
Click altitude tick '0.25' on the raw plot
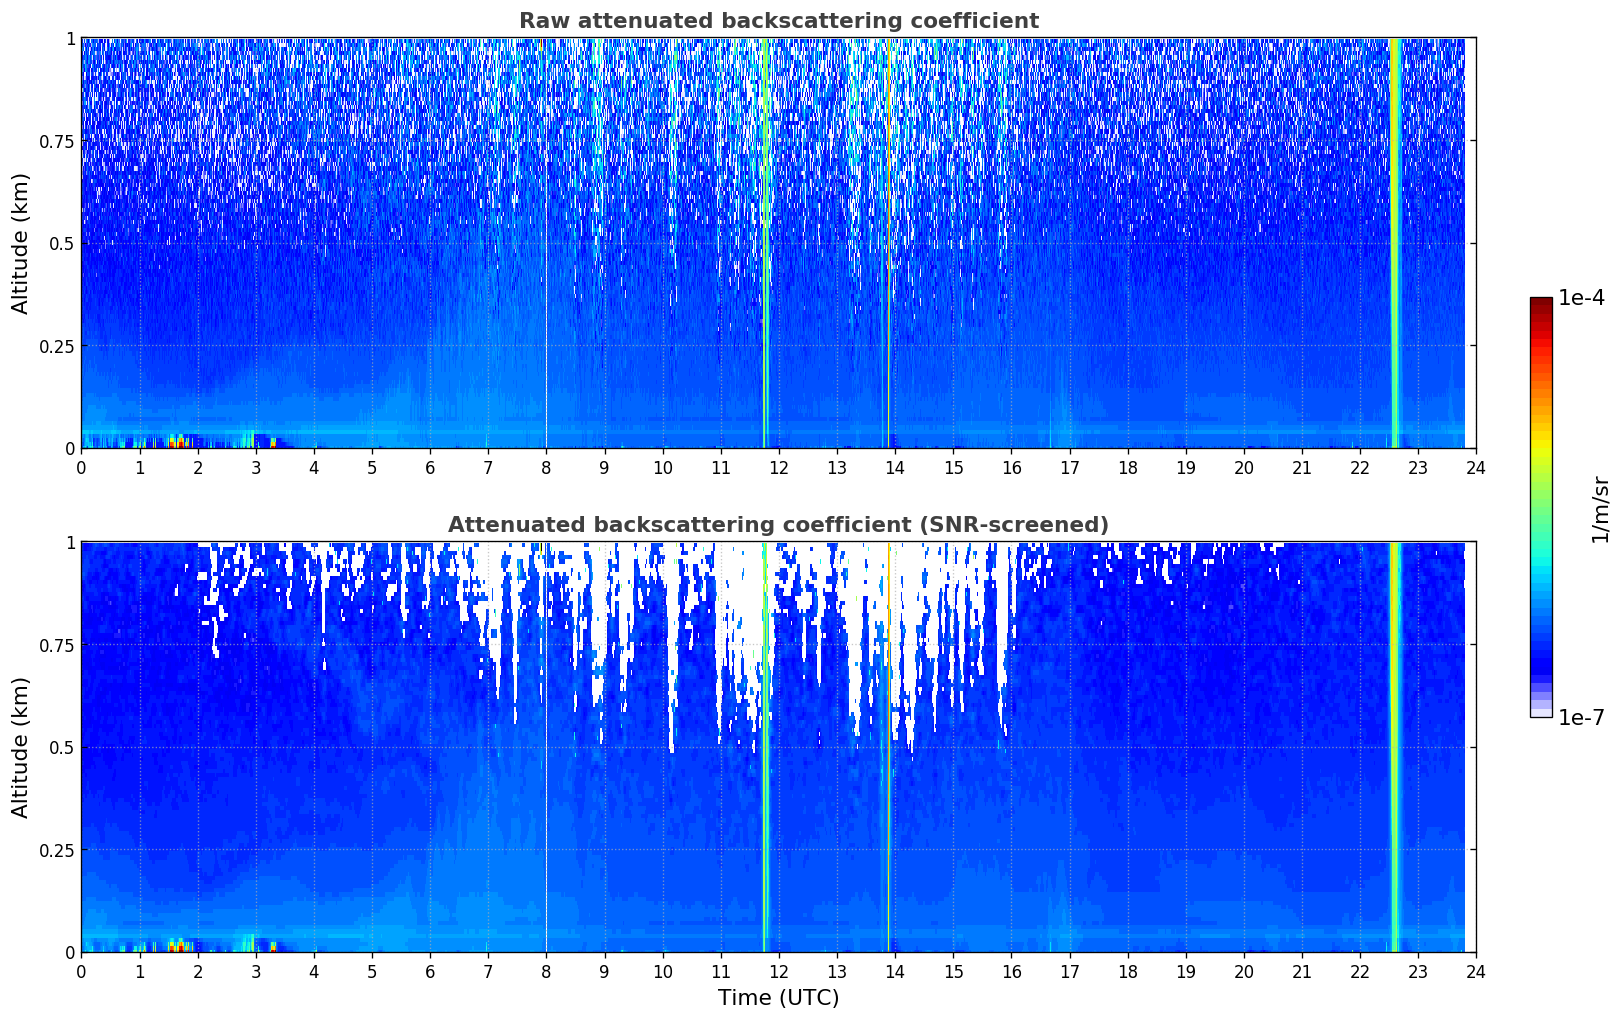click(x=58, y=346)
